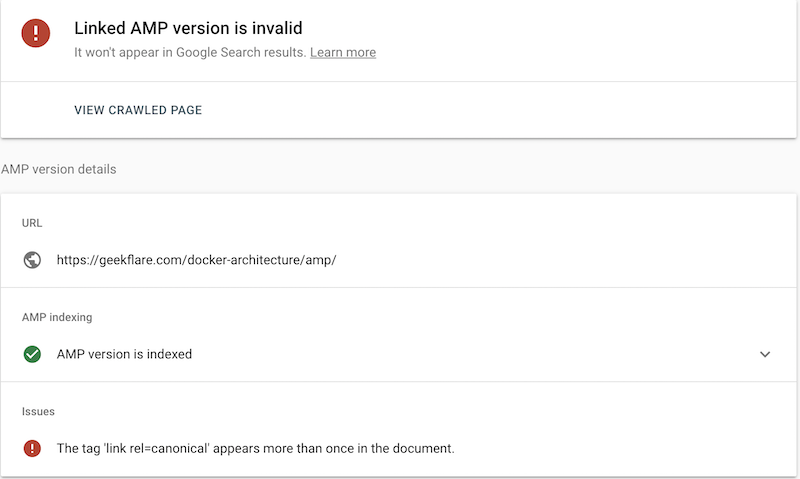Click the VIEW CRAWLED PAGE button
Viewport: 800px width, 479px height.
pyautogui.click(x=138, y=110)
